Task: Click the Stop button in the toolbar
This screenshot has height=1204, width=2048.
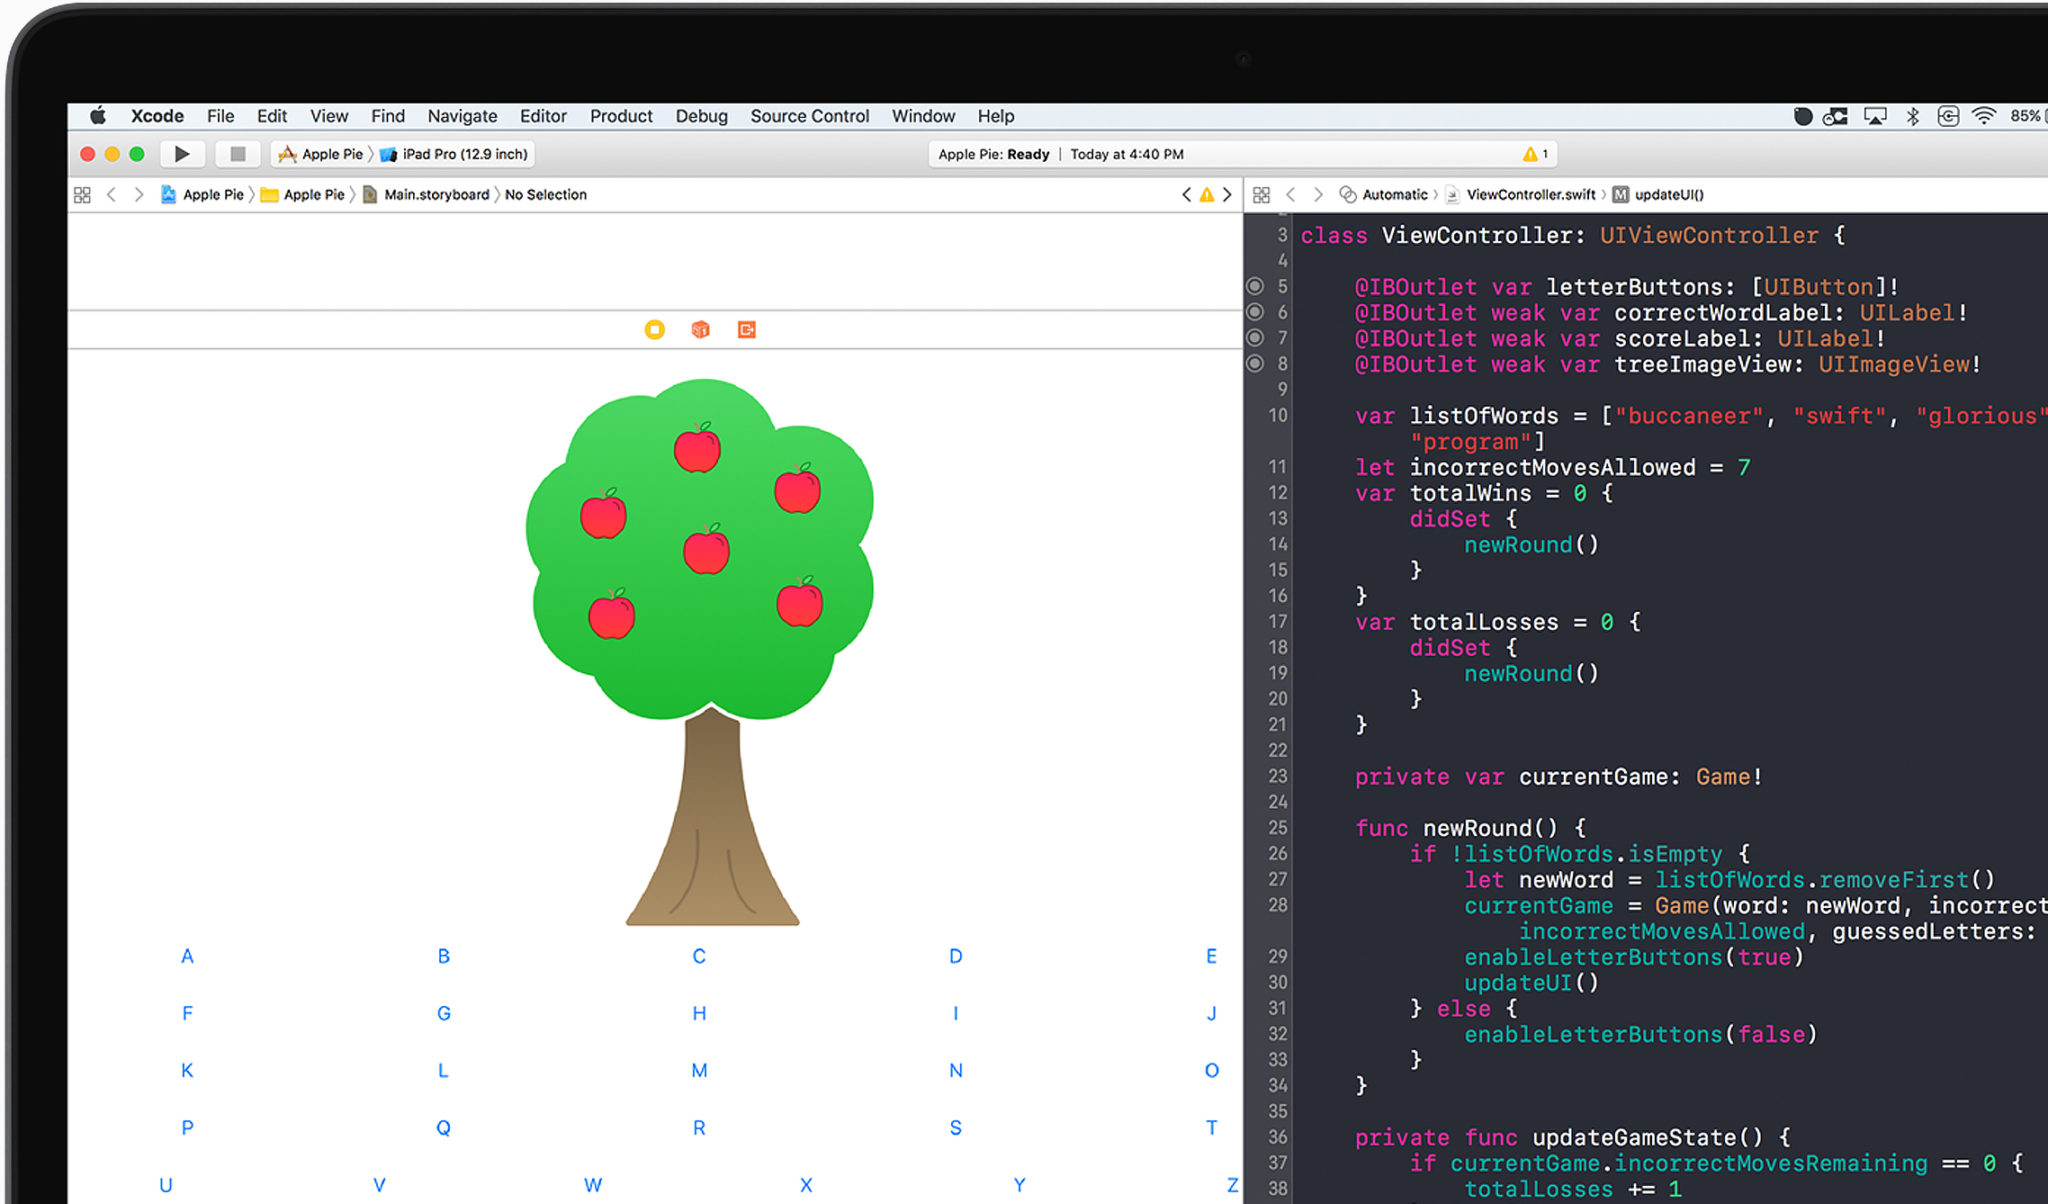Action: [x=237, y=154]
